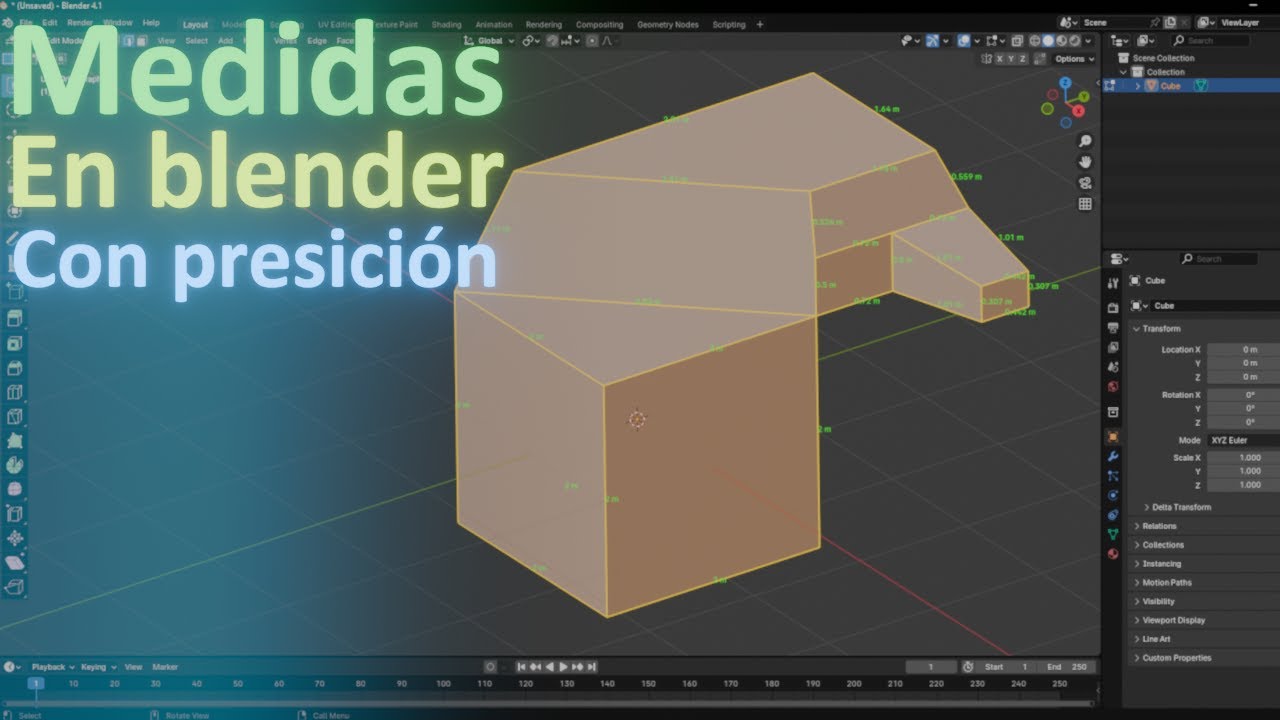Open the Playback popover in timeline
This screenshot has width=1280, height=720.
coord(52,667)
